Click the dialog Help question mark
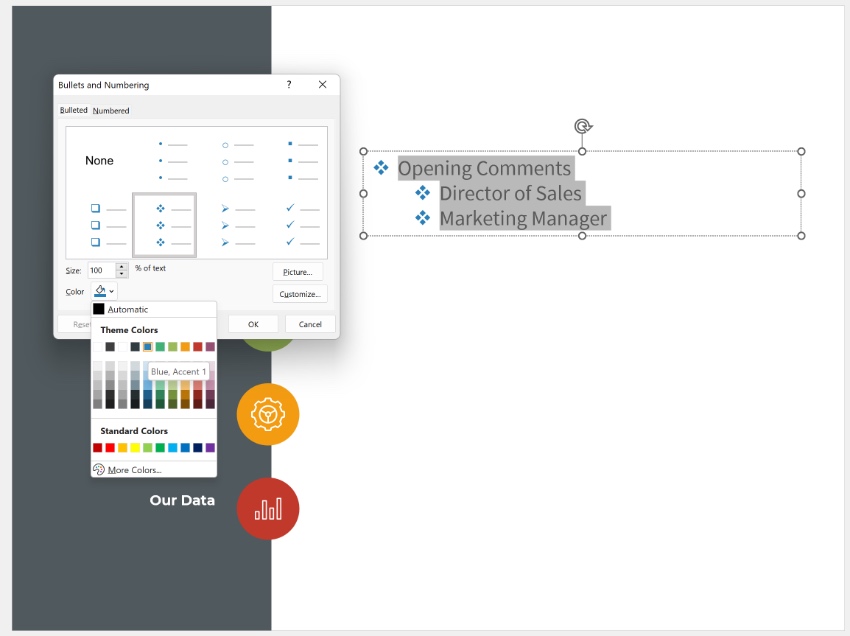Image resolution: width=850 pixels, height=636 pixels. click(x=289, y=84)
